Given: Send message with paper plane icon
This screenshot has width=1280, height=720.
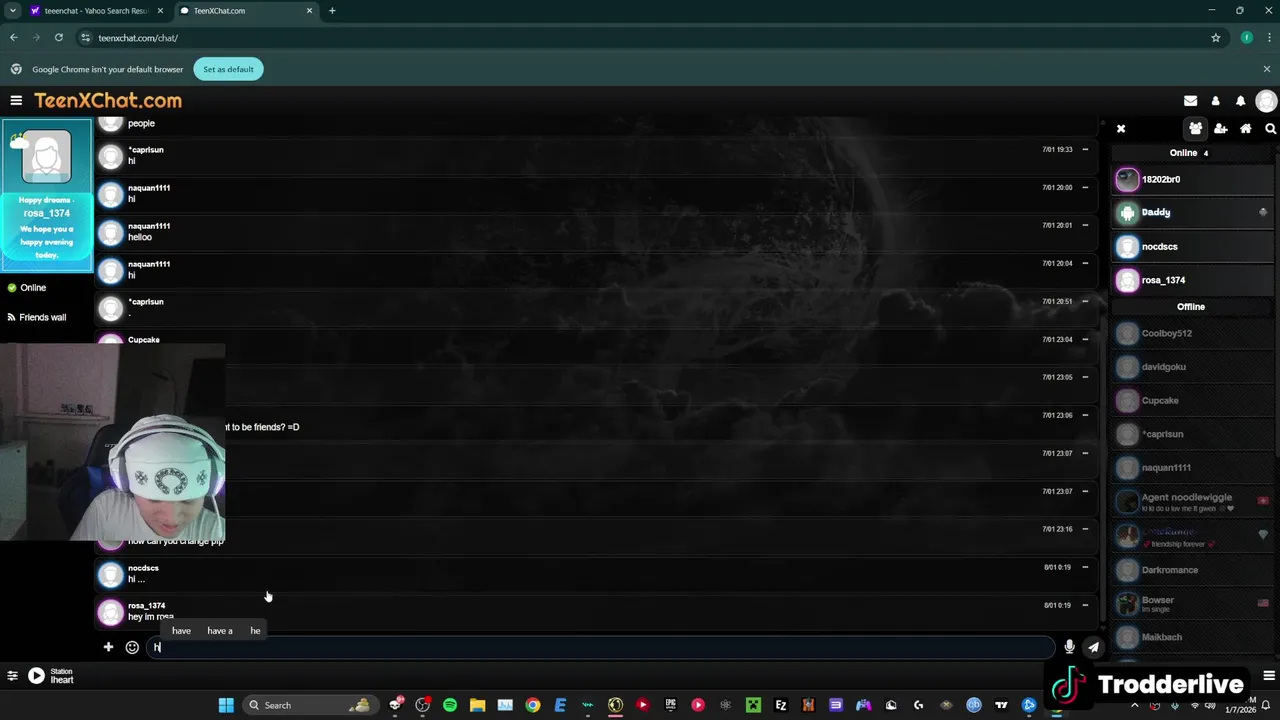Looking at the screenshot, I should click(1093, 647).
